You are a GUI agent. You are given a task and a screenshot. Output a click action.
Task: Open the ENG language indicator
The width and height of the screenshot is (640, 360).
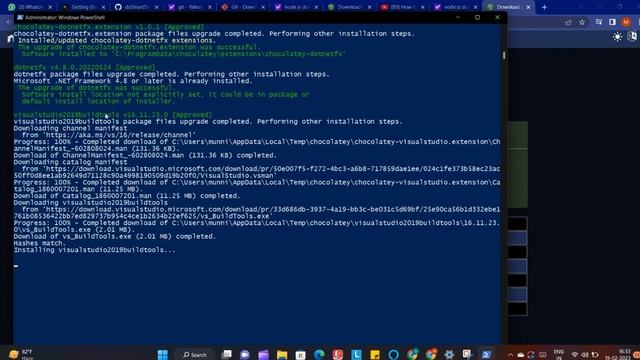coord(559,354)
